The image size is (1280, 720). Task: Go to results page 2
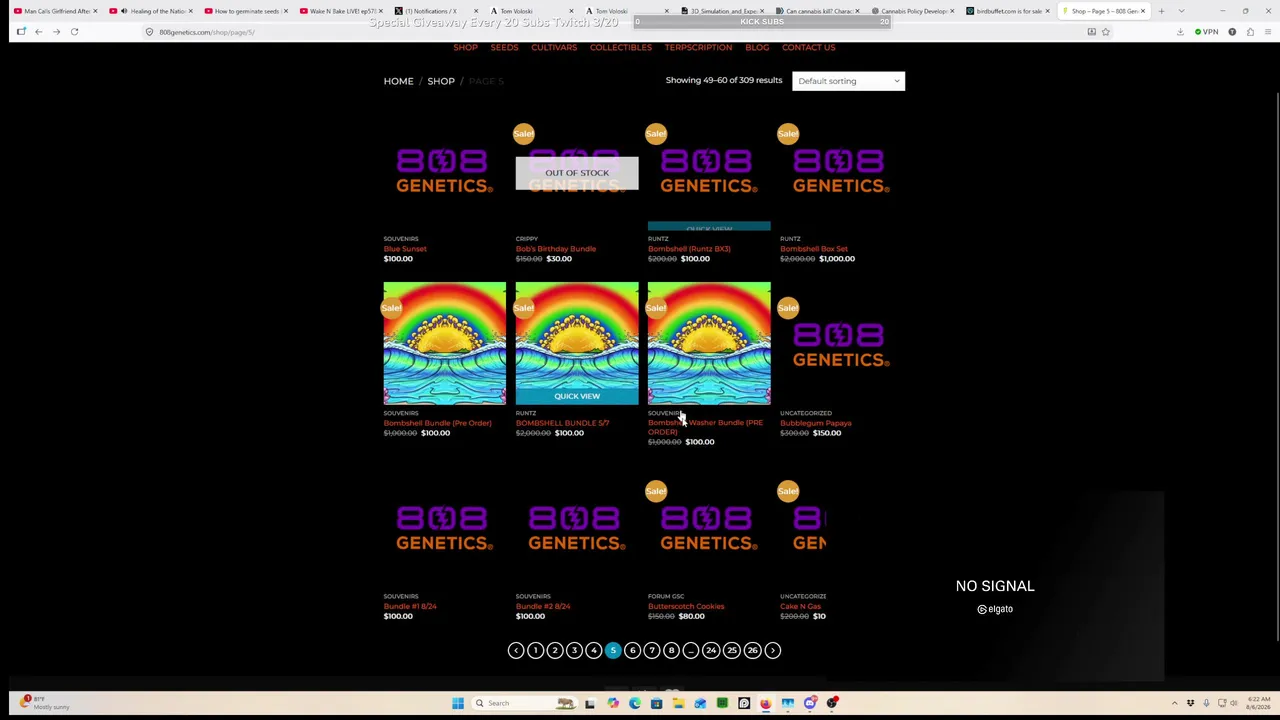(x=555, y=651)
